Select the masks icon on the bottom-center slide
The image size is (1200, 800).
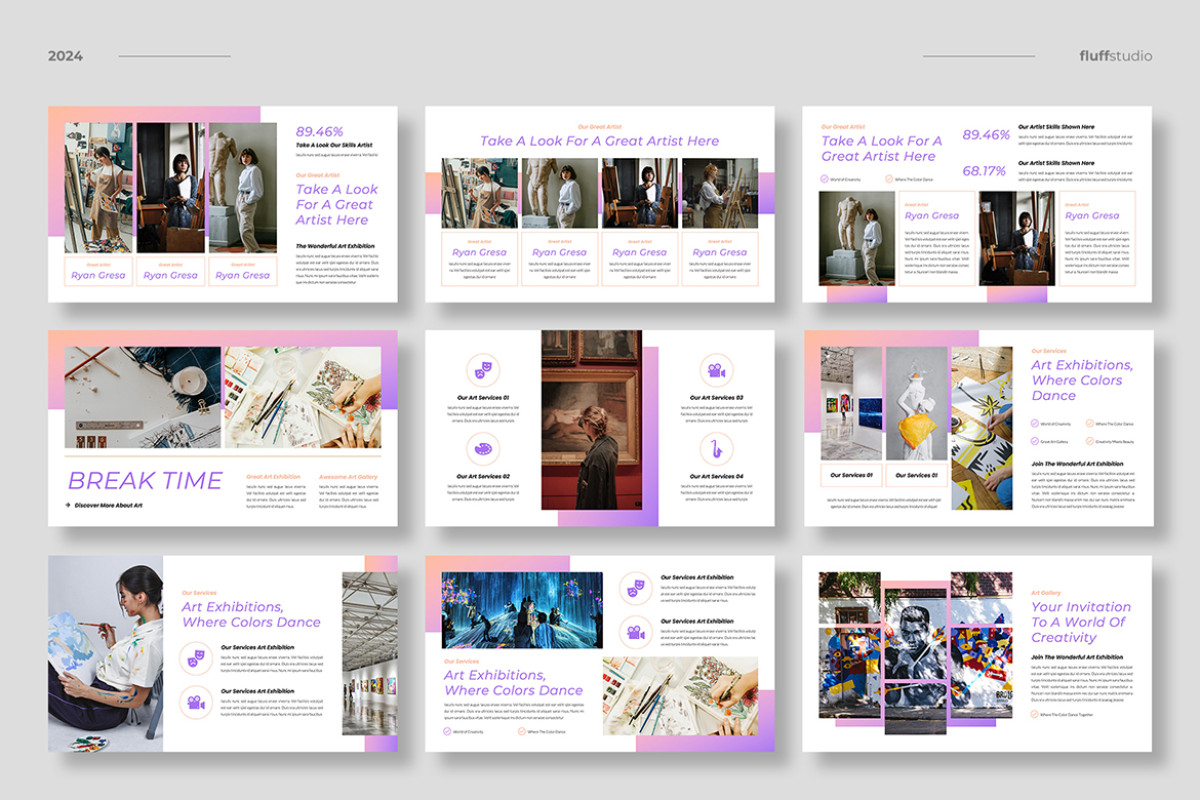coord(636,587)
